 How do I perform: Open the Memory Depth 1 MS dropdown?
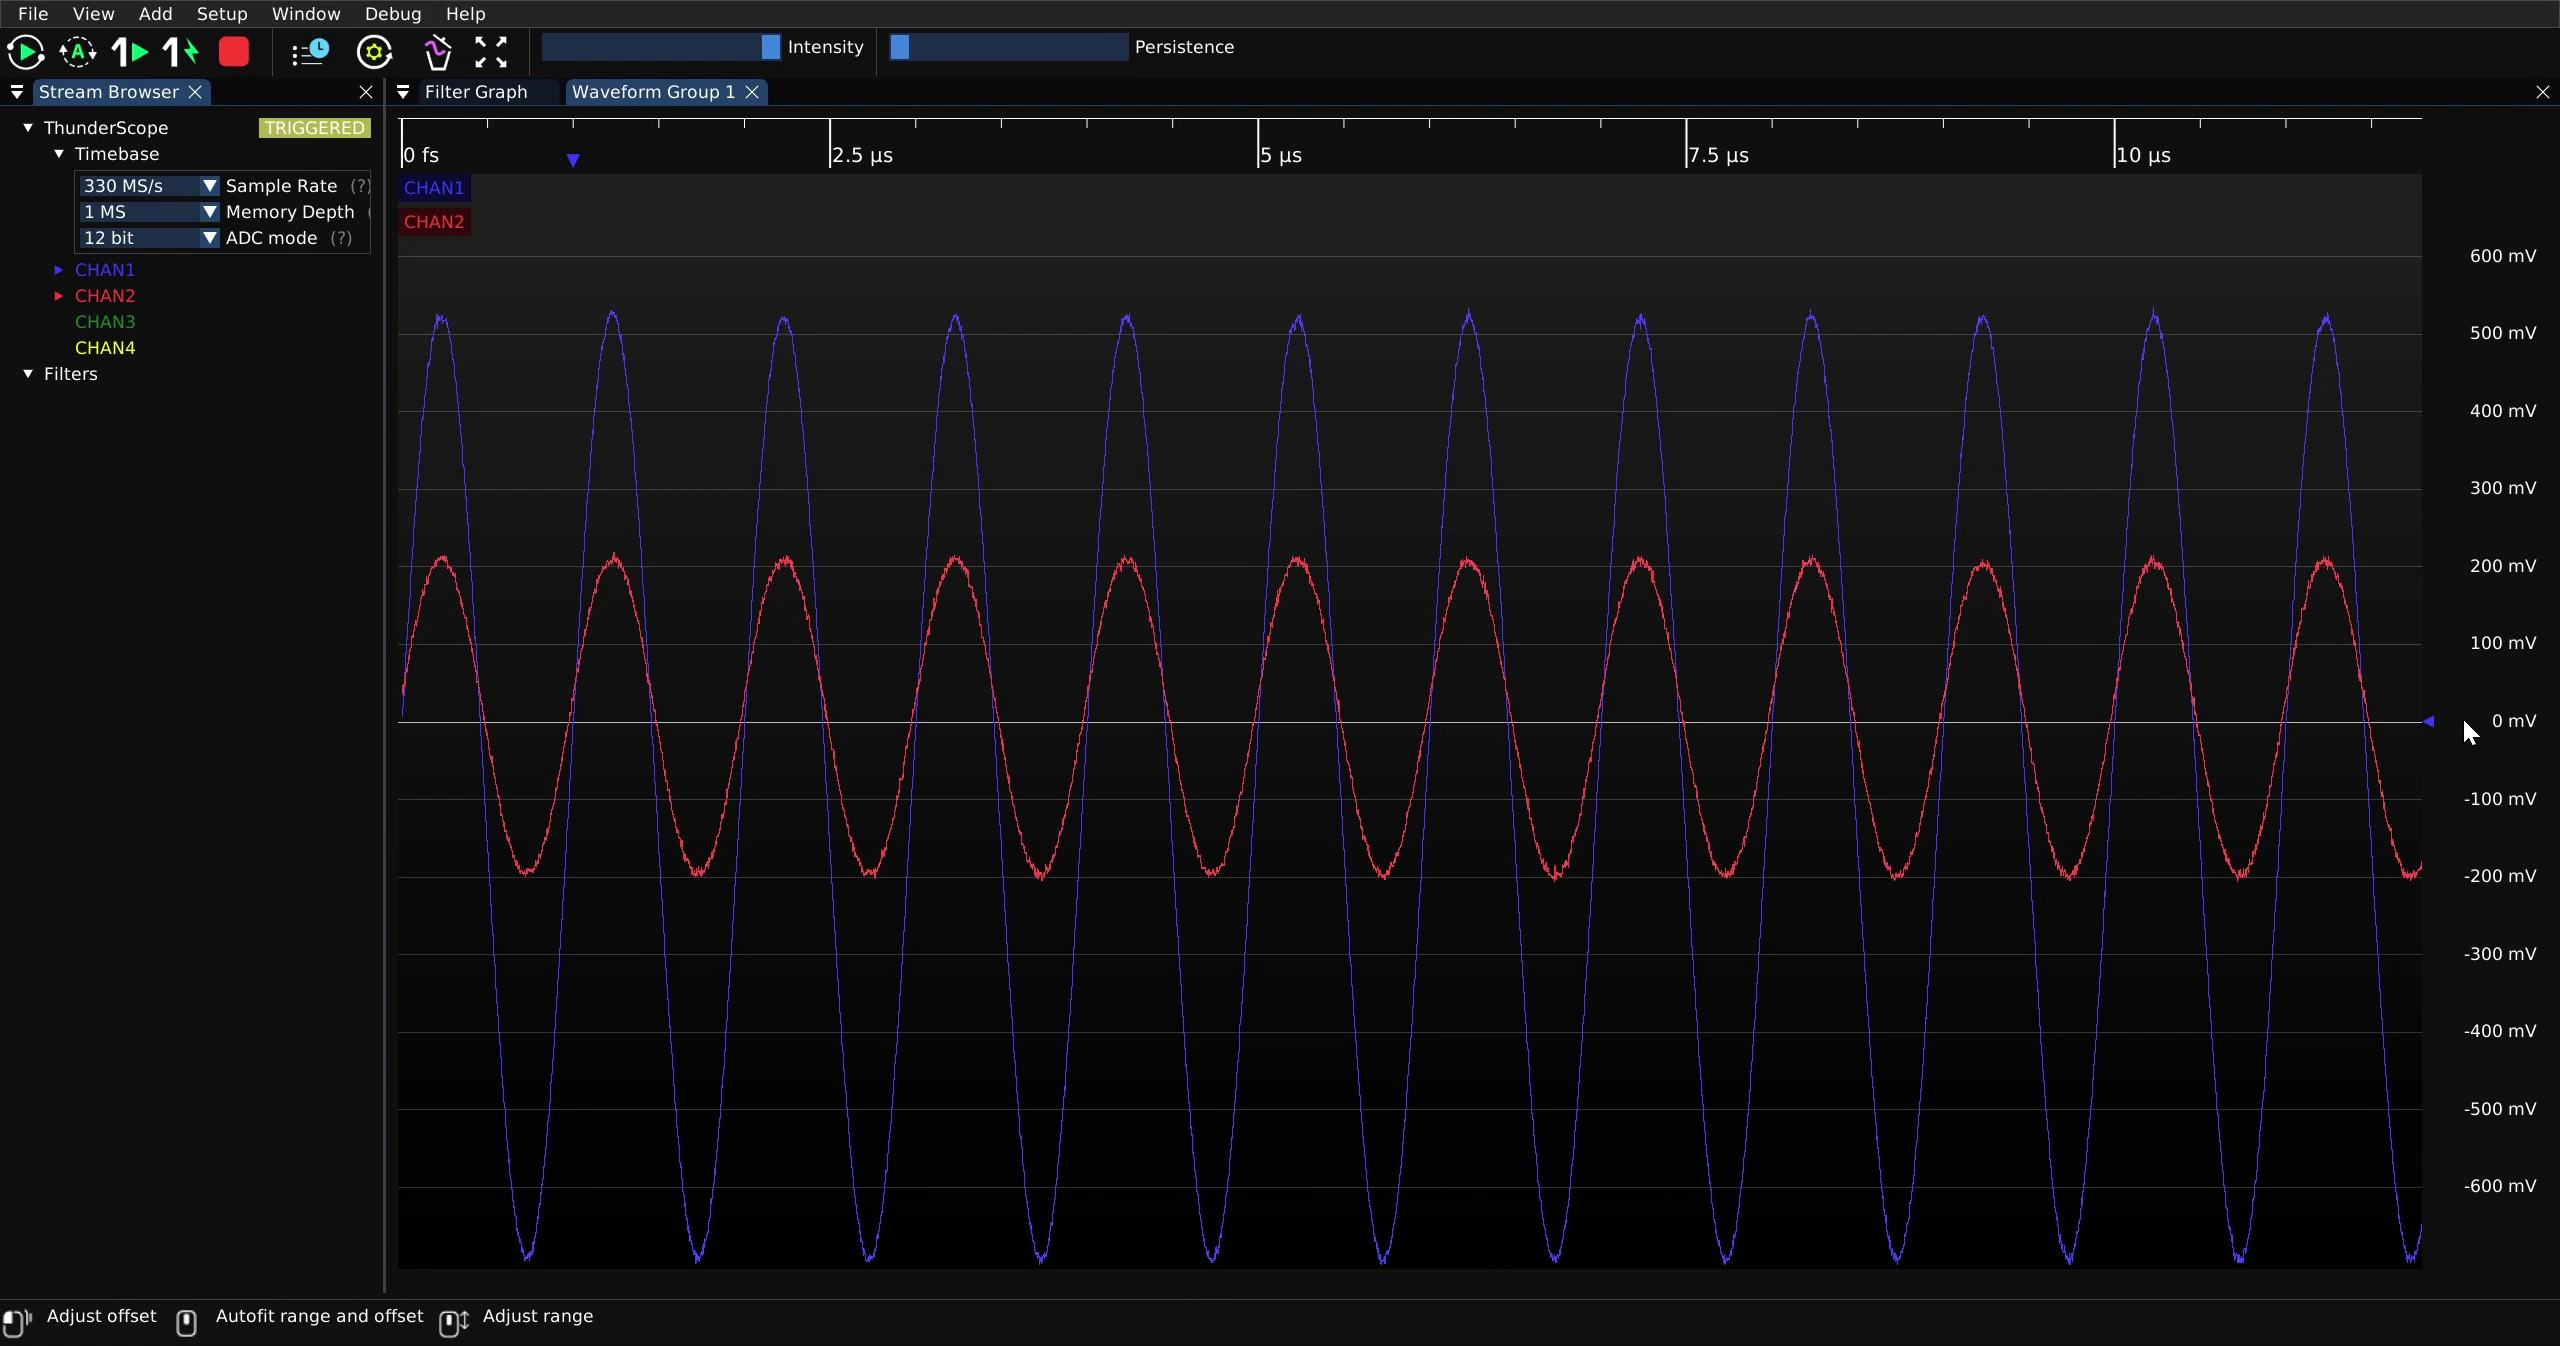(x=148, y=212)
